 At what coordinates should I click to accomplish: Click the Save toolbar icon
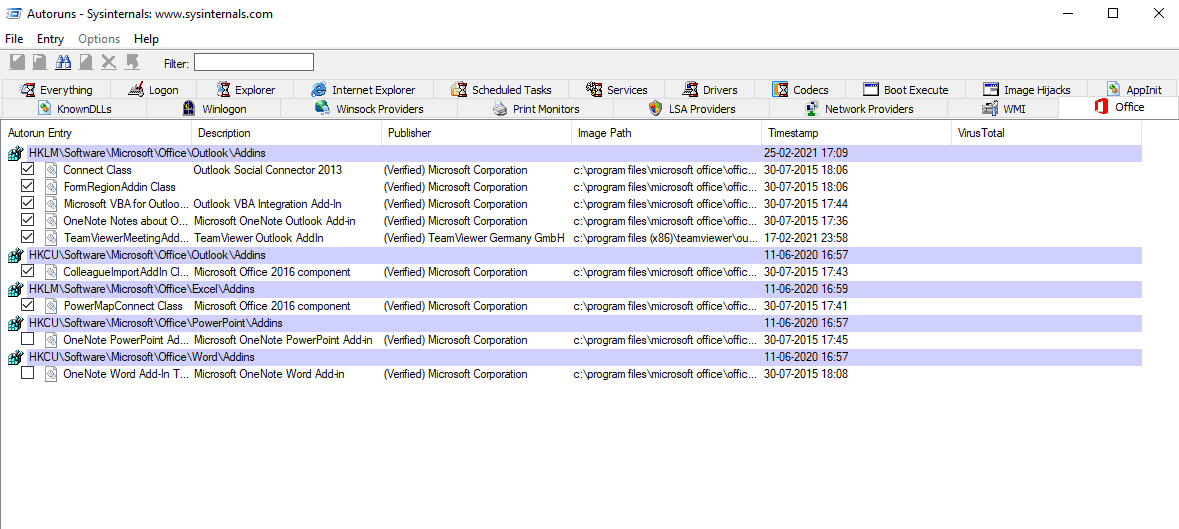17,62
